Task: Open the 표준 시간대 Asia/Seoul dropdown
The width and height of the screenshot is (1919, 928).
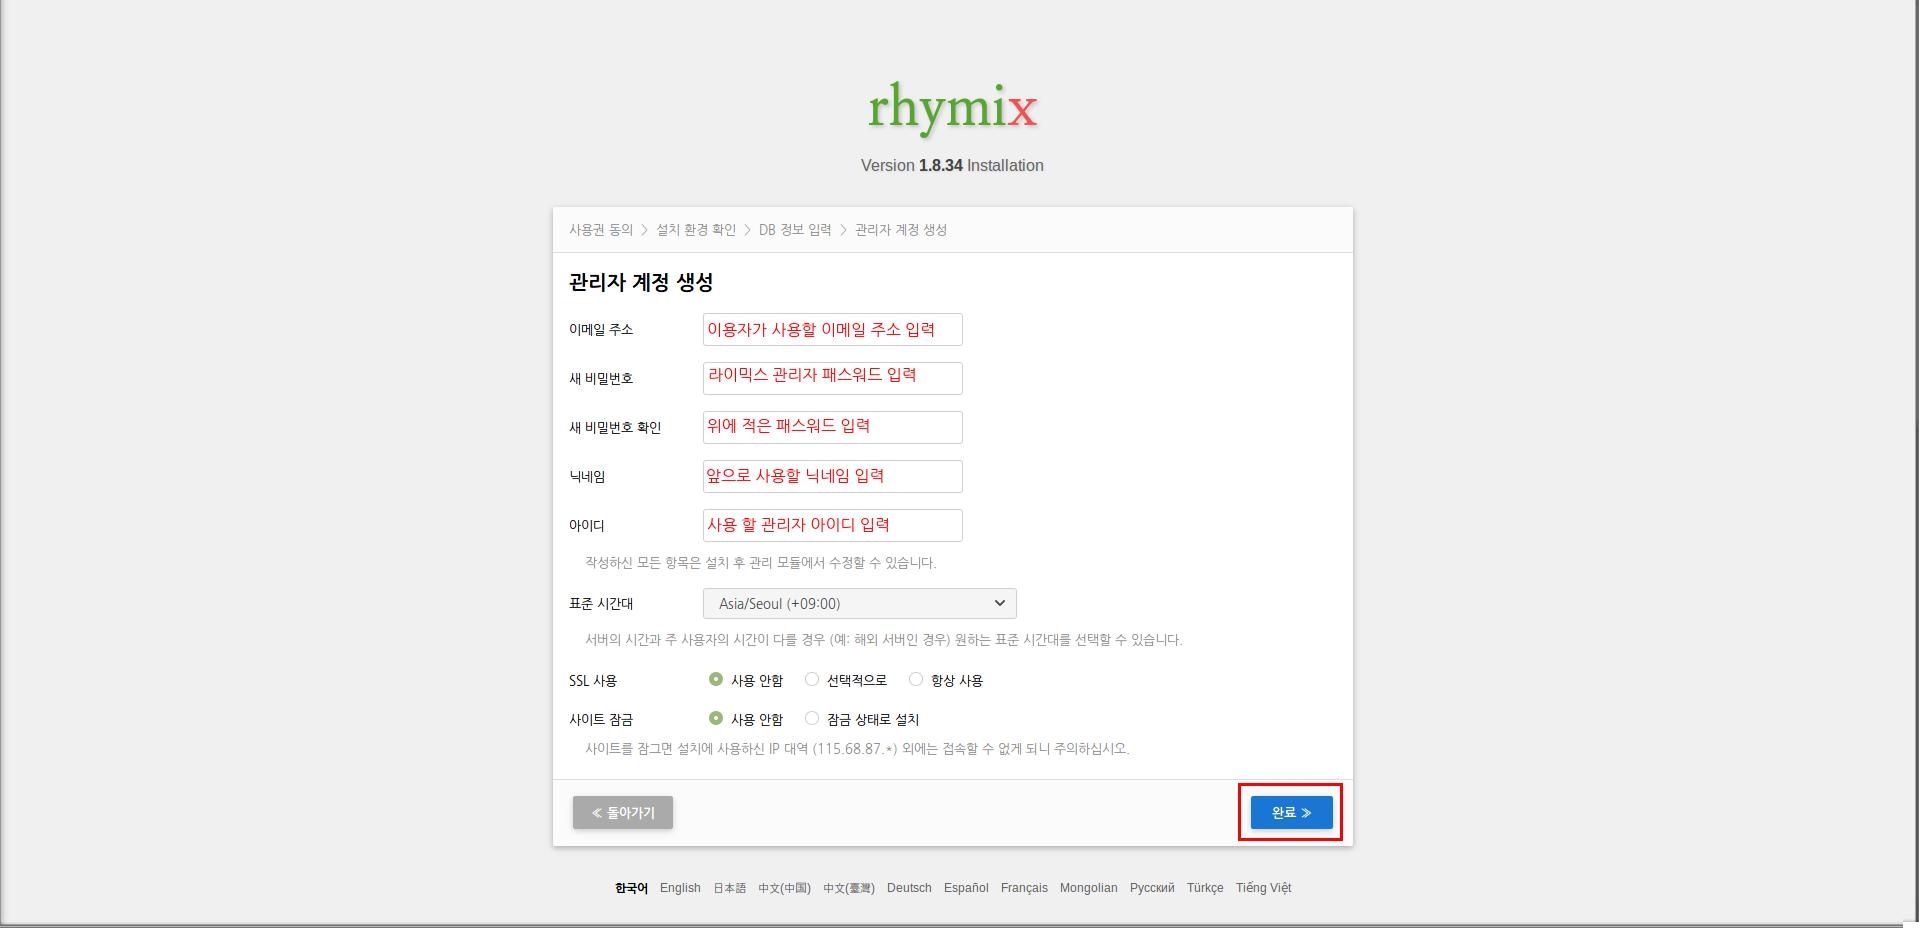Action: point(860,604)
